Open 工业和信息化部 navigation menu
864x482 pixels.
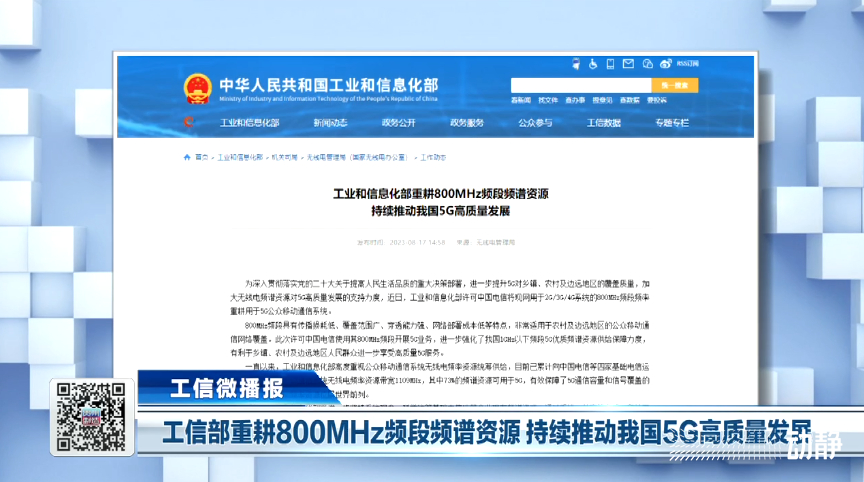pyautogui.click(x=250, y=123)
